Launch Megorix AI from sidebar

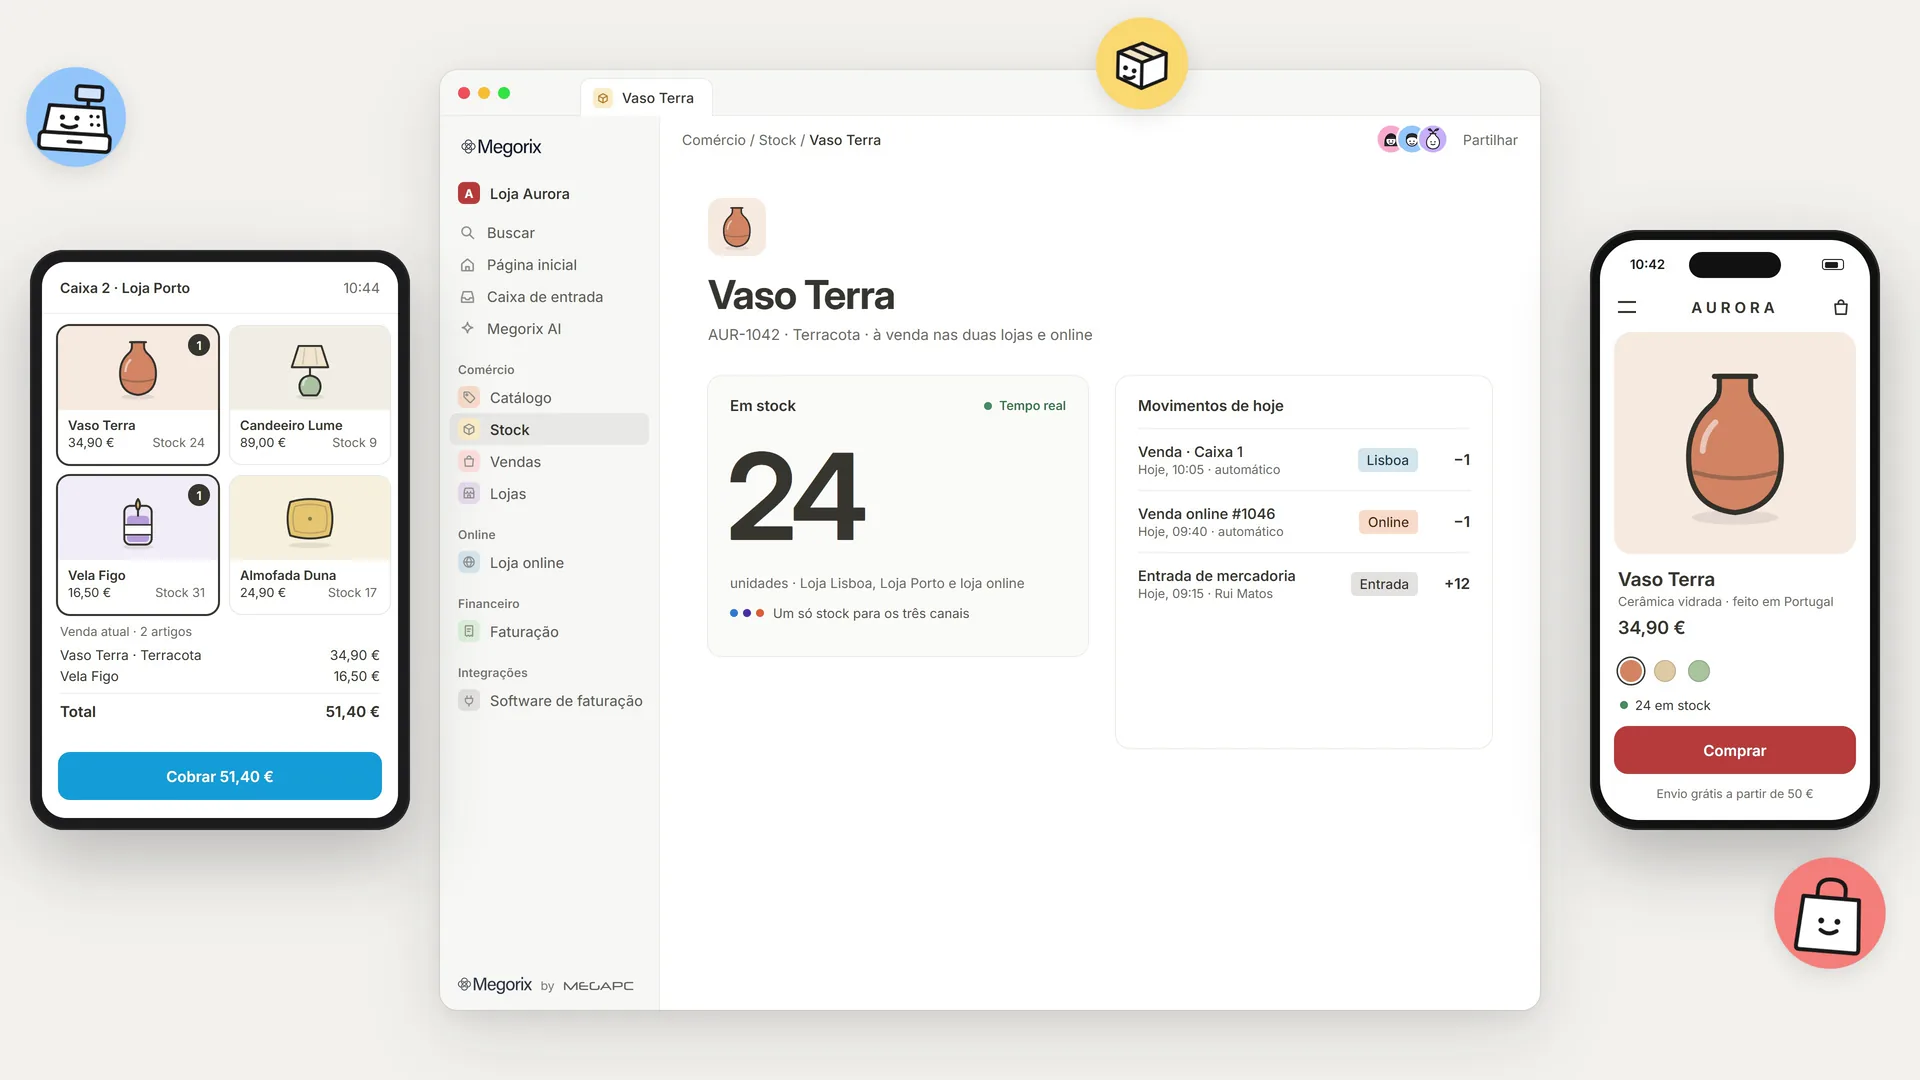[x=549, y=329]
